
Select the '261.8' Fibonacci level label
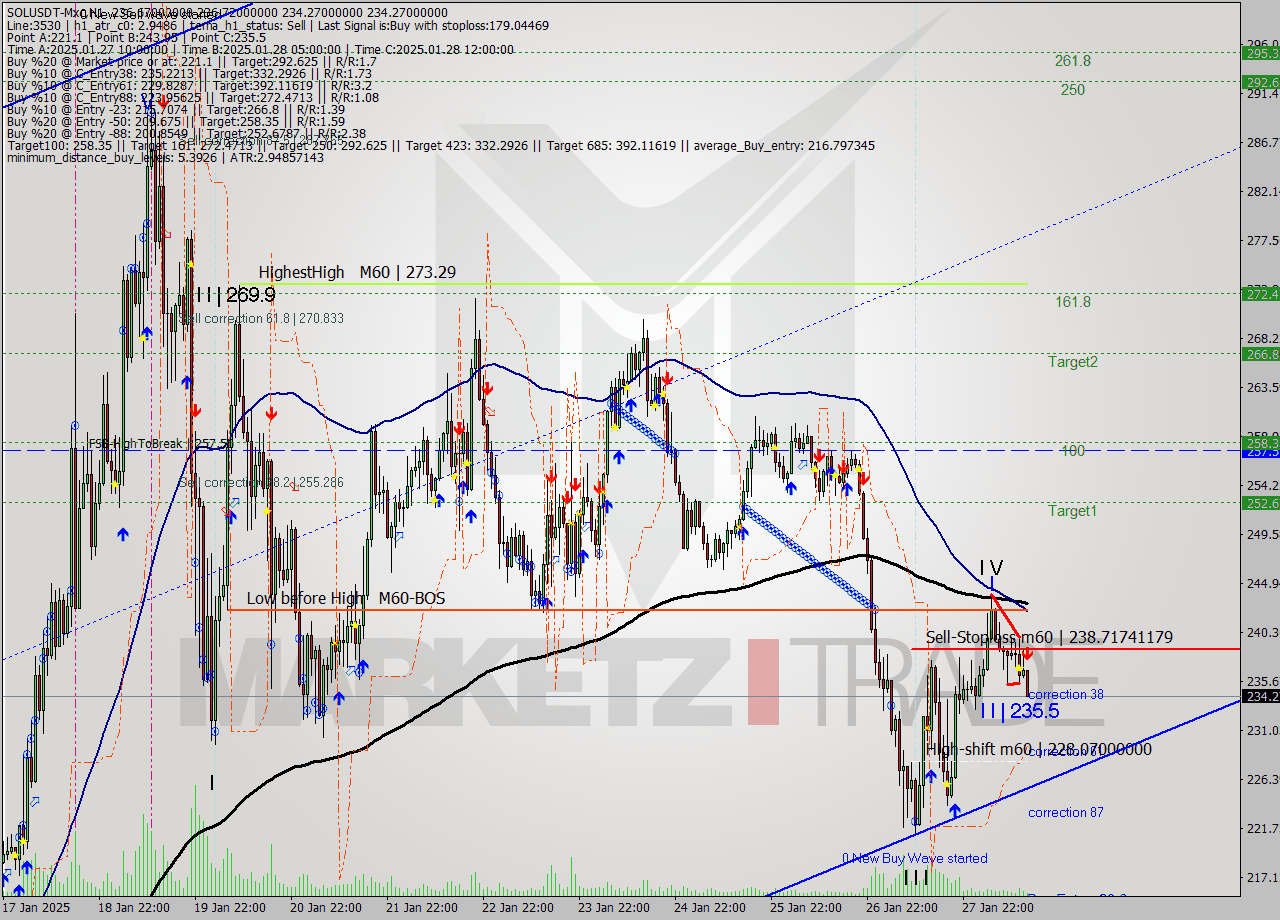coord(1073,61)
